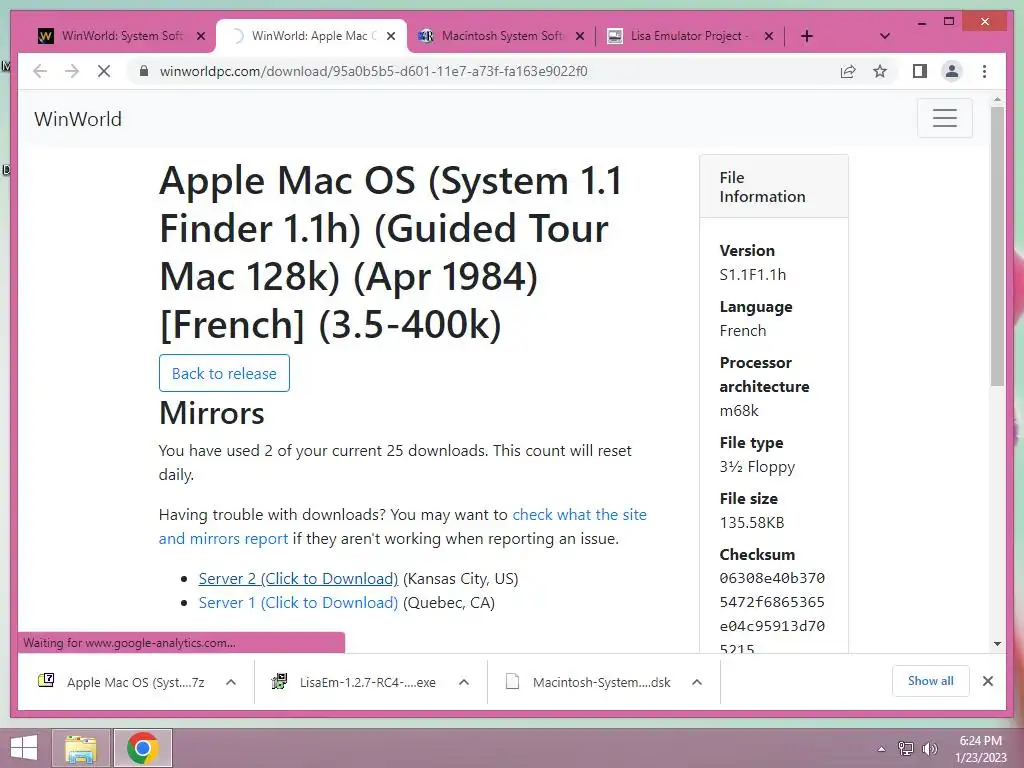The height and width of the screenshot is (768, 1024).
Task: Open the volume tray icon
Action: pyautogui.click(x=929, y=749)
